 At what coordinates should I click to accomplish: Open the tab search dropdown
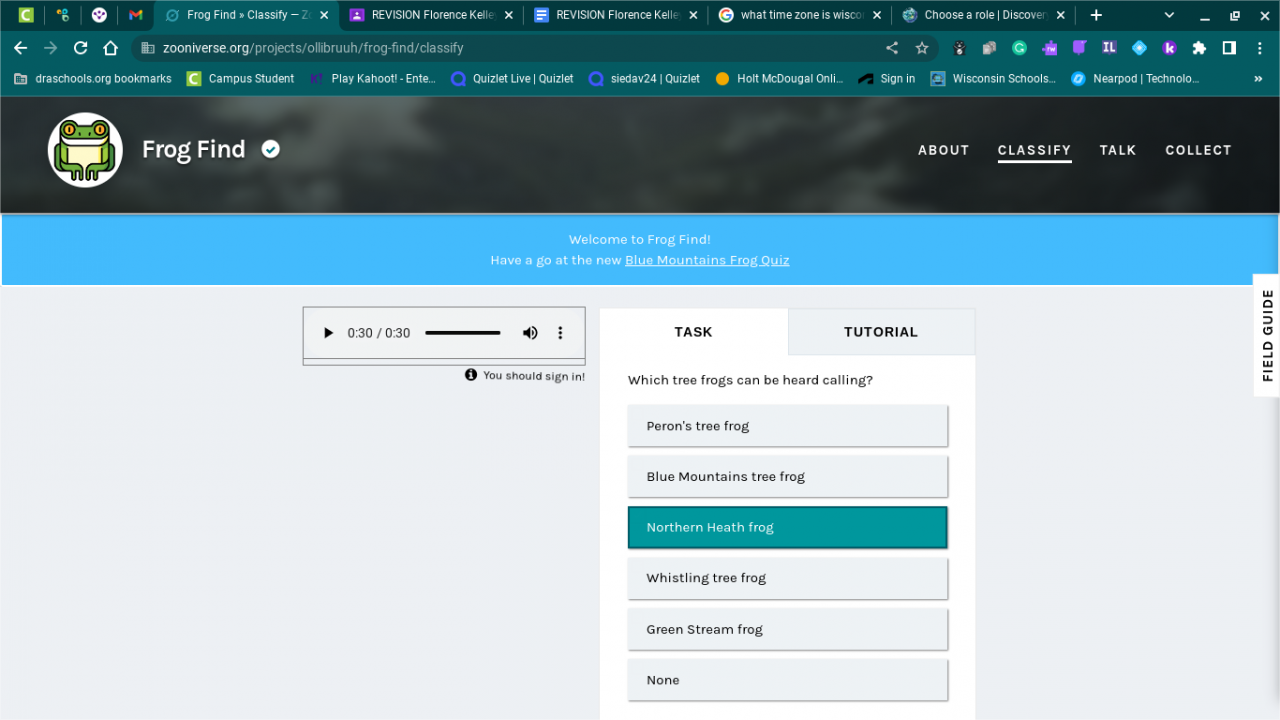tap(1169, 15)
